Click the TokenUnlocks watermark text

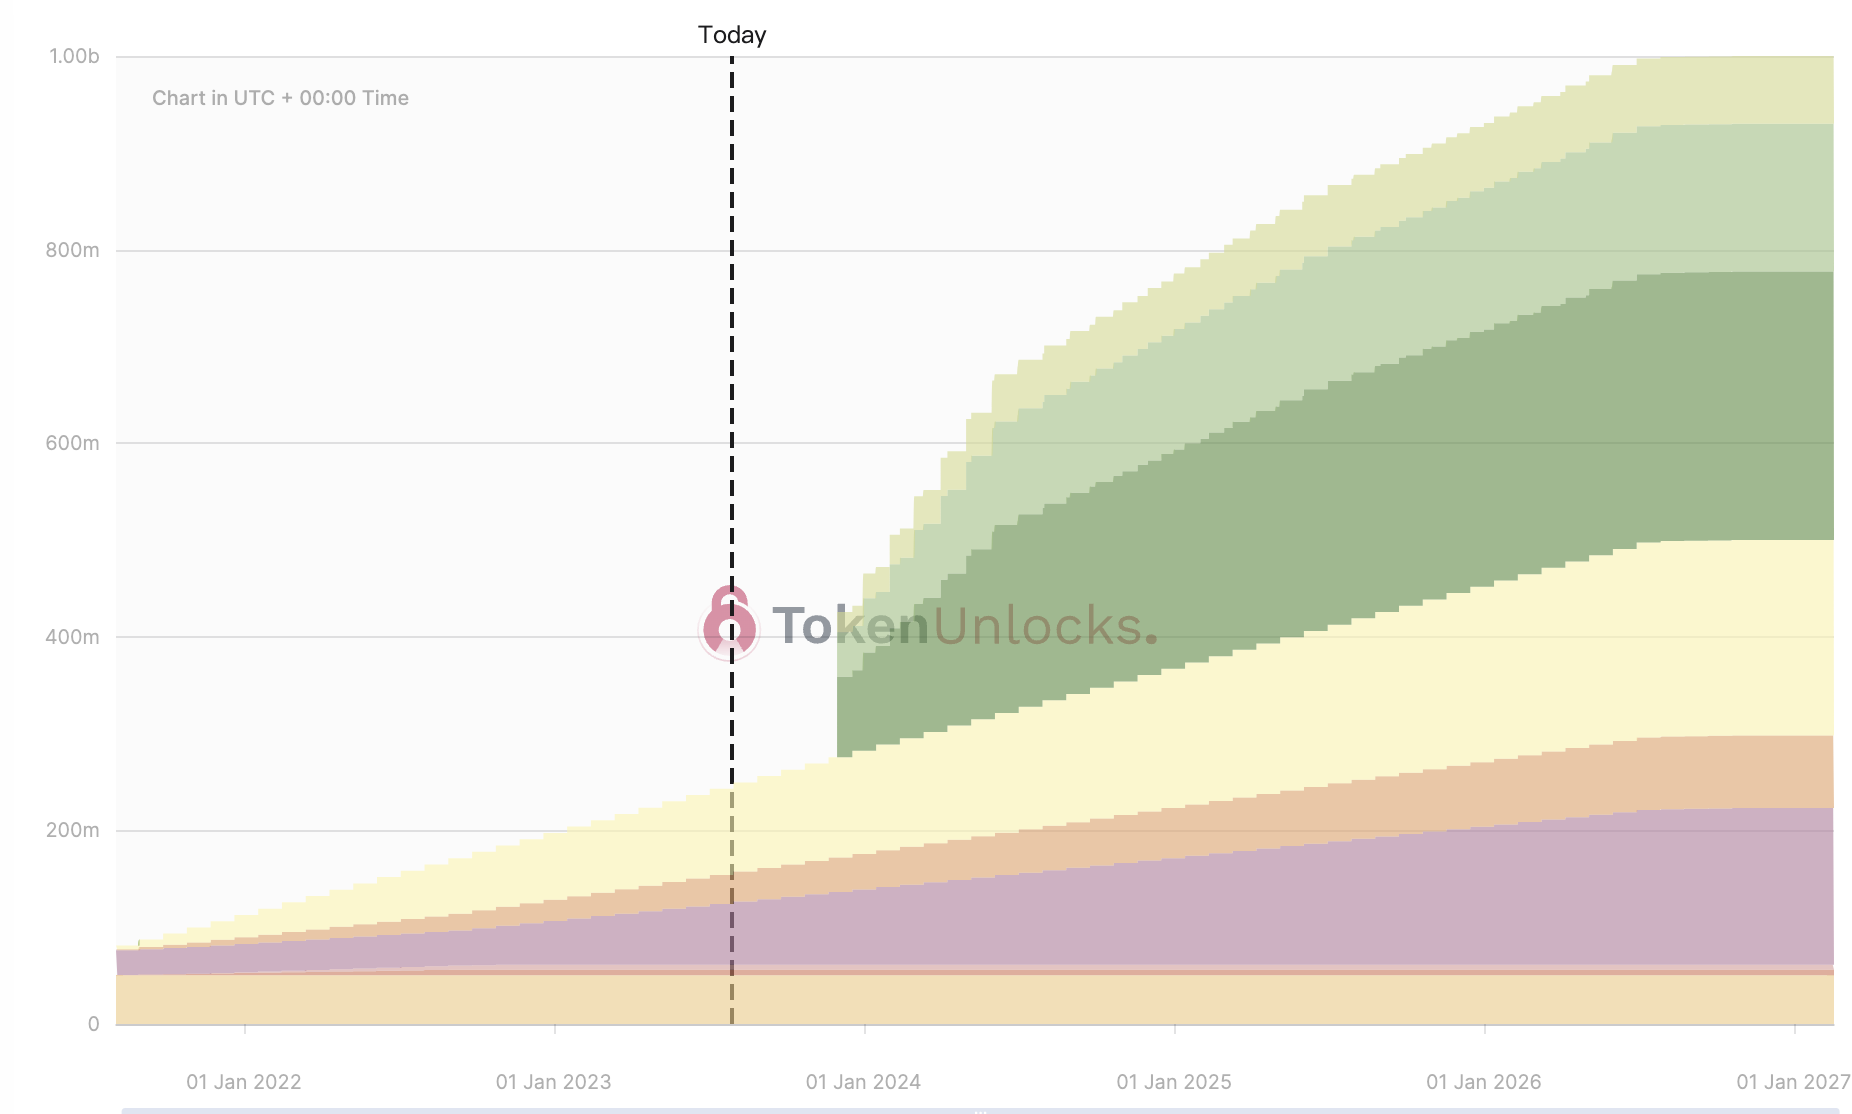pyautogui.click(x=964, y=626)
